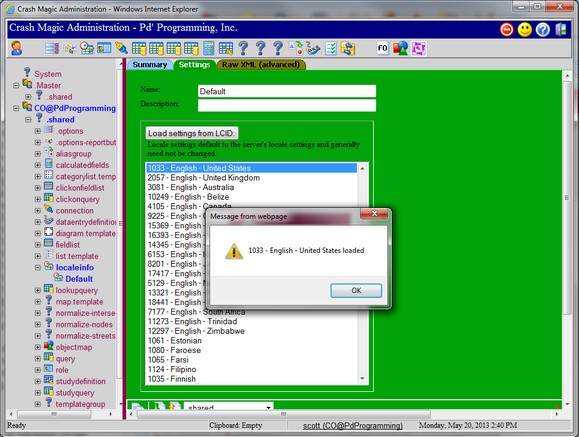Click the objectmap tree node icon
The image size is (579, 437).
click(49, 346)
